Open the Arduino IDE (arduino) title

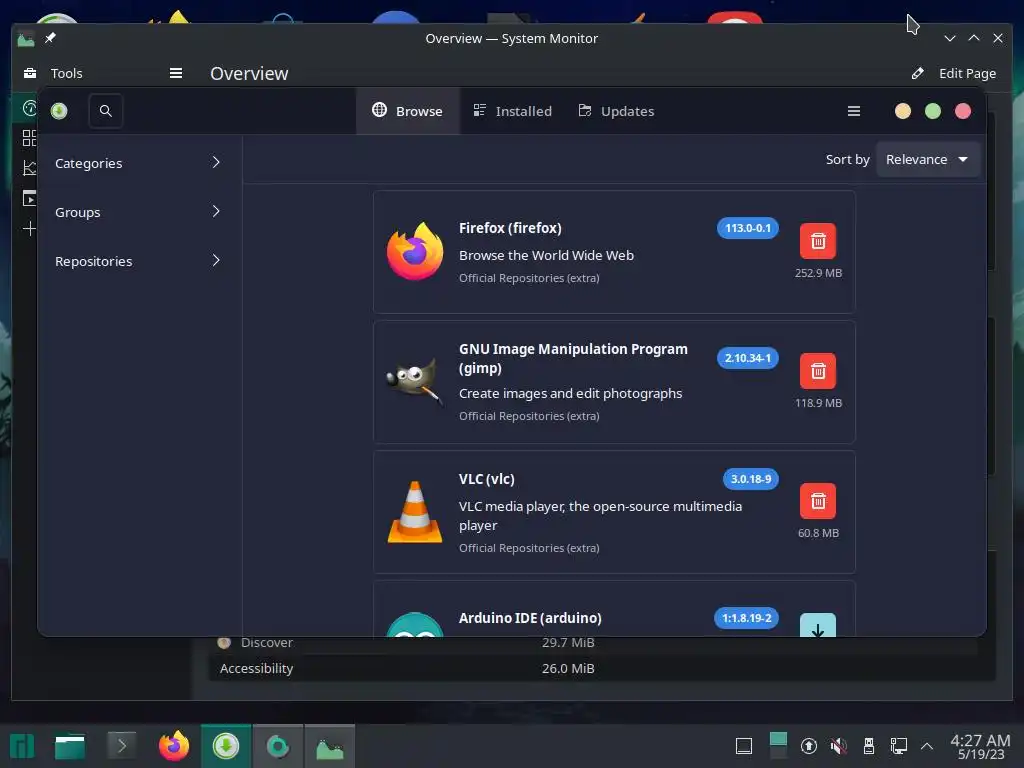click(530, 618)
